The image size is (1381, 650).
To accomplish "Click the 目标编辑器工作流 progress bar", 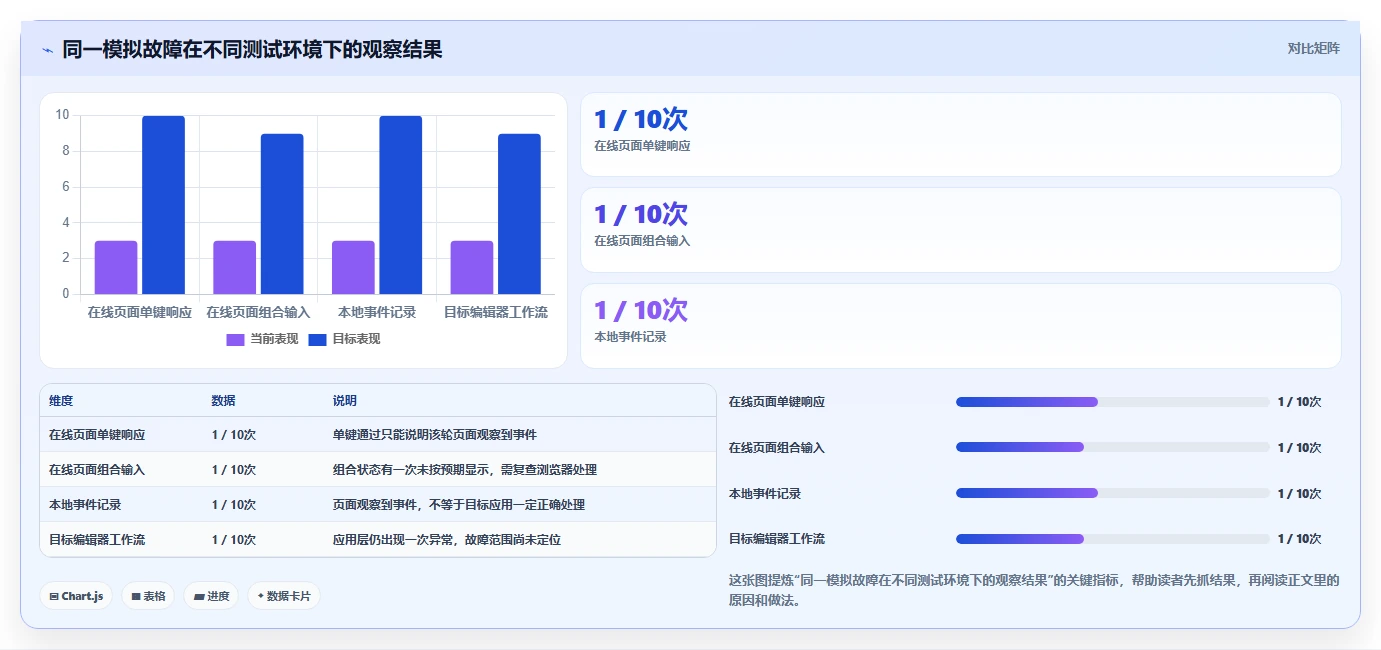I will click(x=1112, y=539).
